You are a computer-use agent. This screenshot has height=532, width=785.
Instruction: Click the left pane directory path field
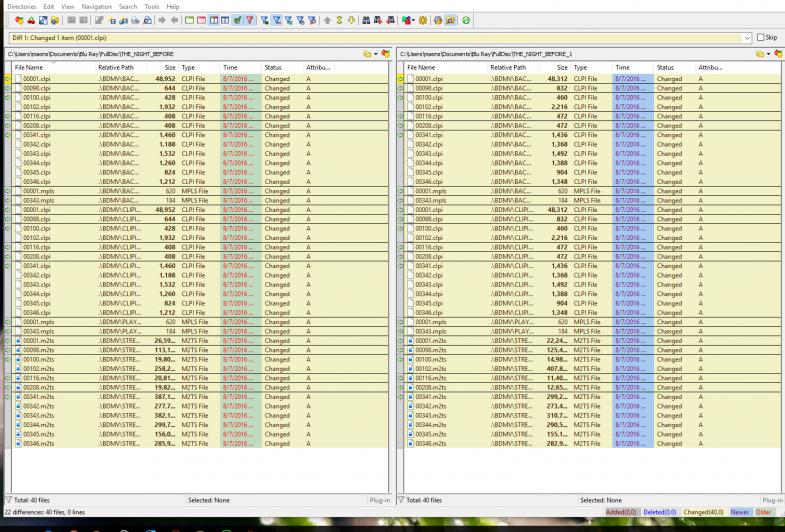pos(183,54)
